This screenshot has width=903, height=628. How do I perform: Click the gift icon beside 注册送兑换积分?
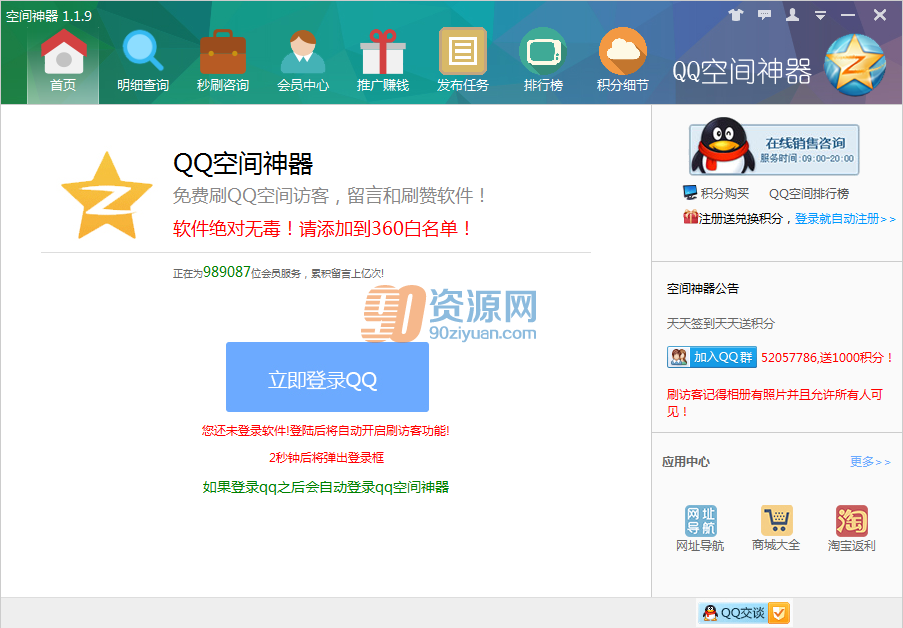[690, 217]
